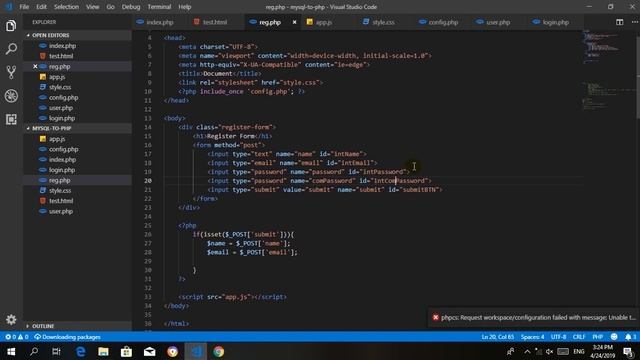Collapse the Open Editors section
Screen dimensions: 640x360
pos(78,35)
